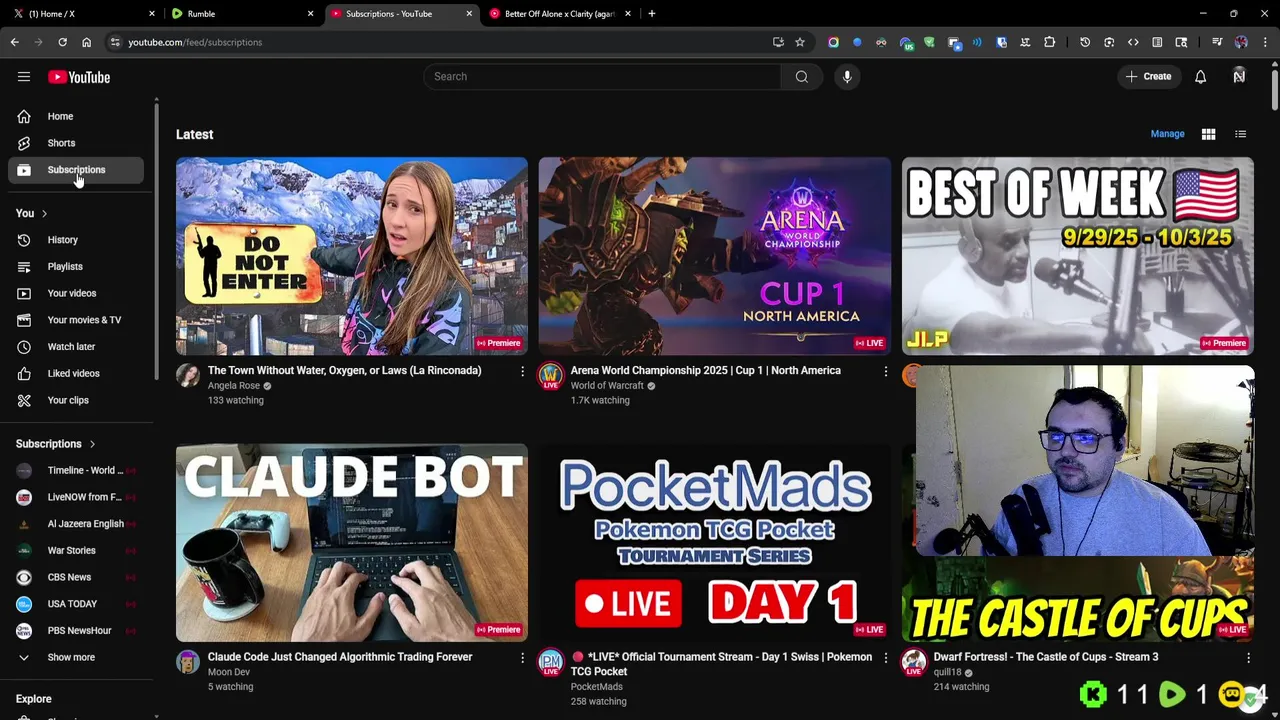The width and height of the screenshot is (1280, 720).
Task: Open the notifications bell
Action: 1200,77
